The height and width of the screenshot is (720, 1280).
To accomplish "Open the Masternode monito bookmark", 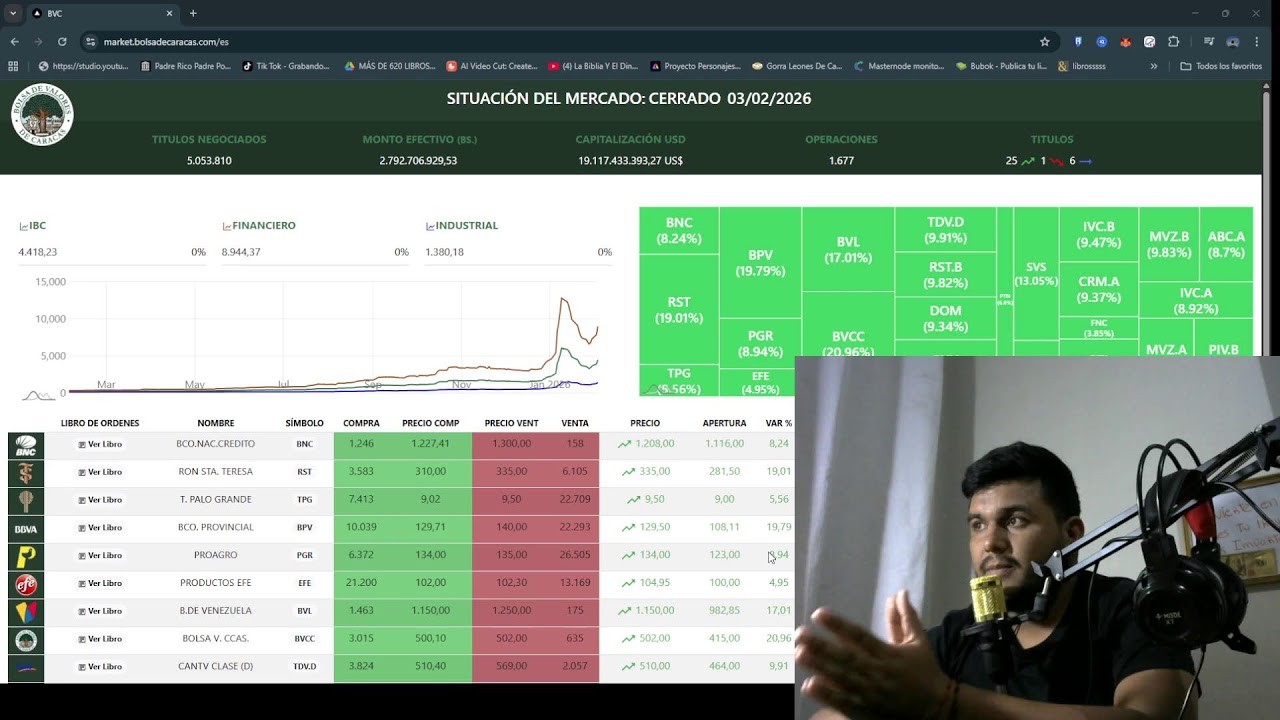I will (899, 66).
